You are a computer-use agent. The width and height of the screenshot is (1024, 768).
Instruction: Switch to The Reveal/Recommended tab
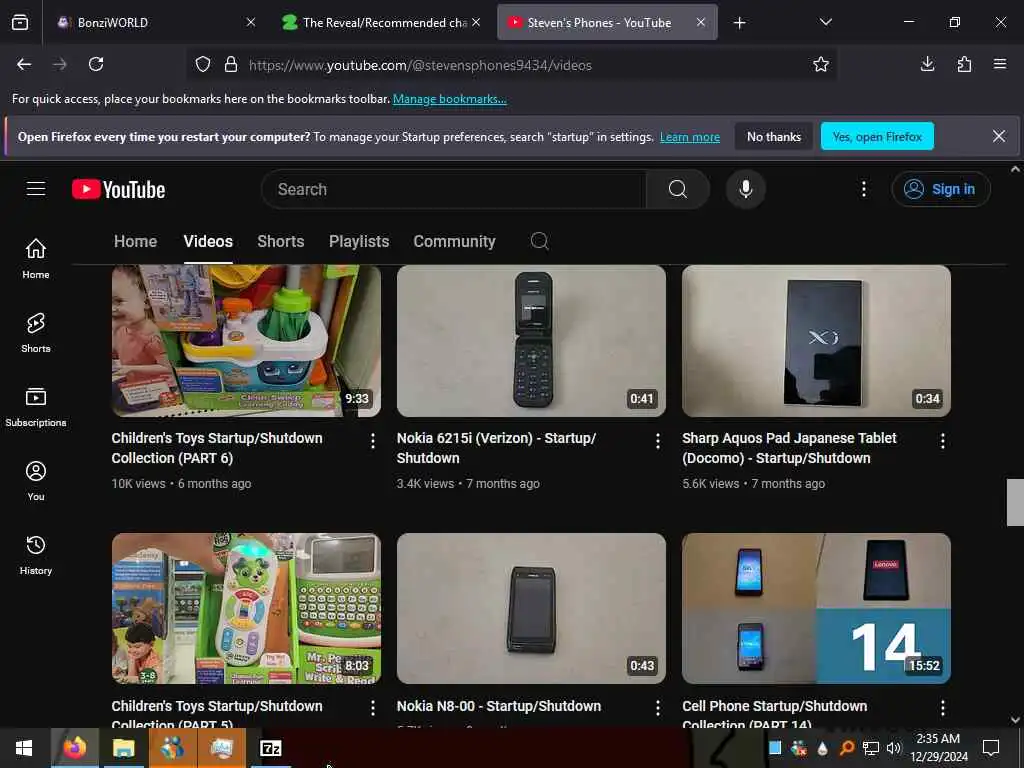(x=382, y=22)
